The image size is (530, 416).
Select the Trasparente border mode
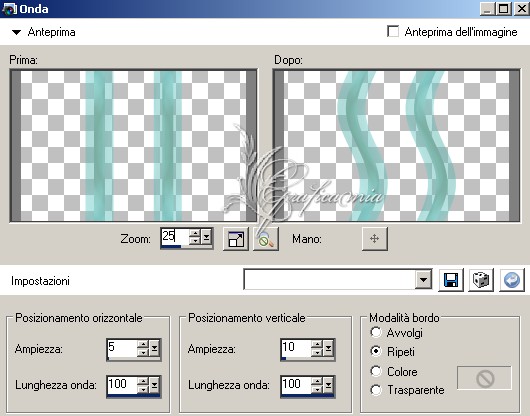click(376, 390)
